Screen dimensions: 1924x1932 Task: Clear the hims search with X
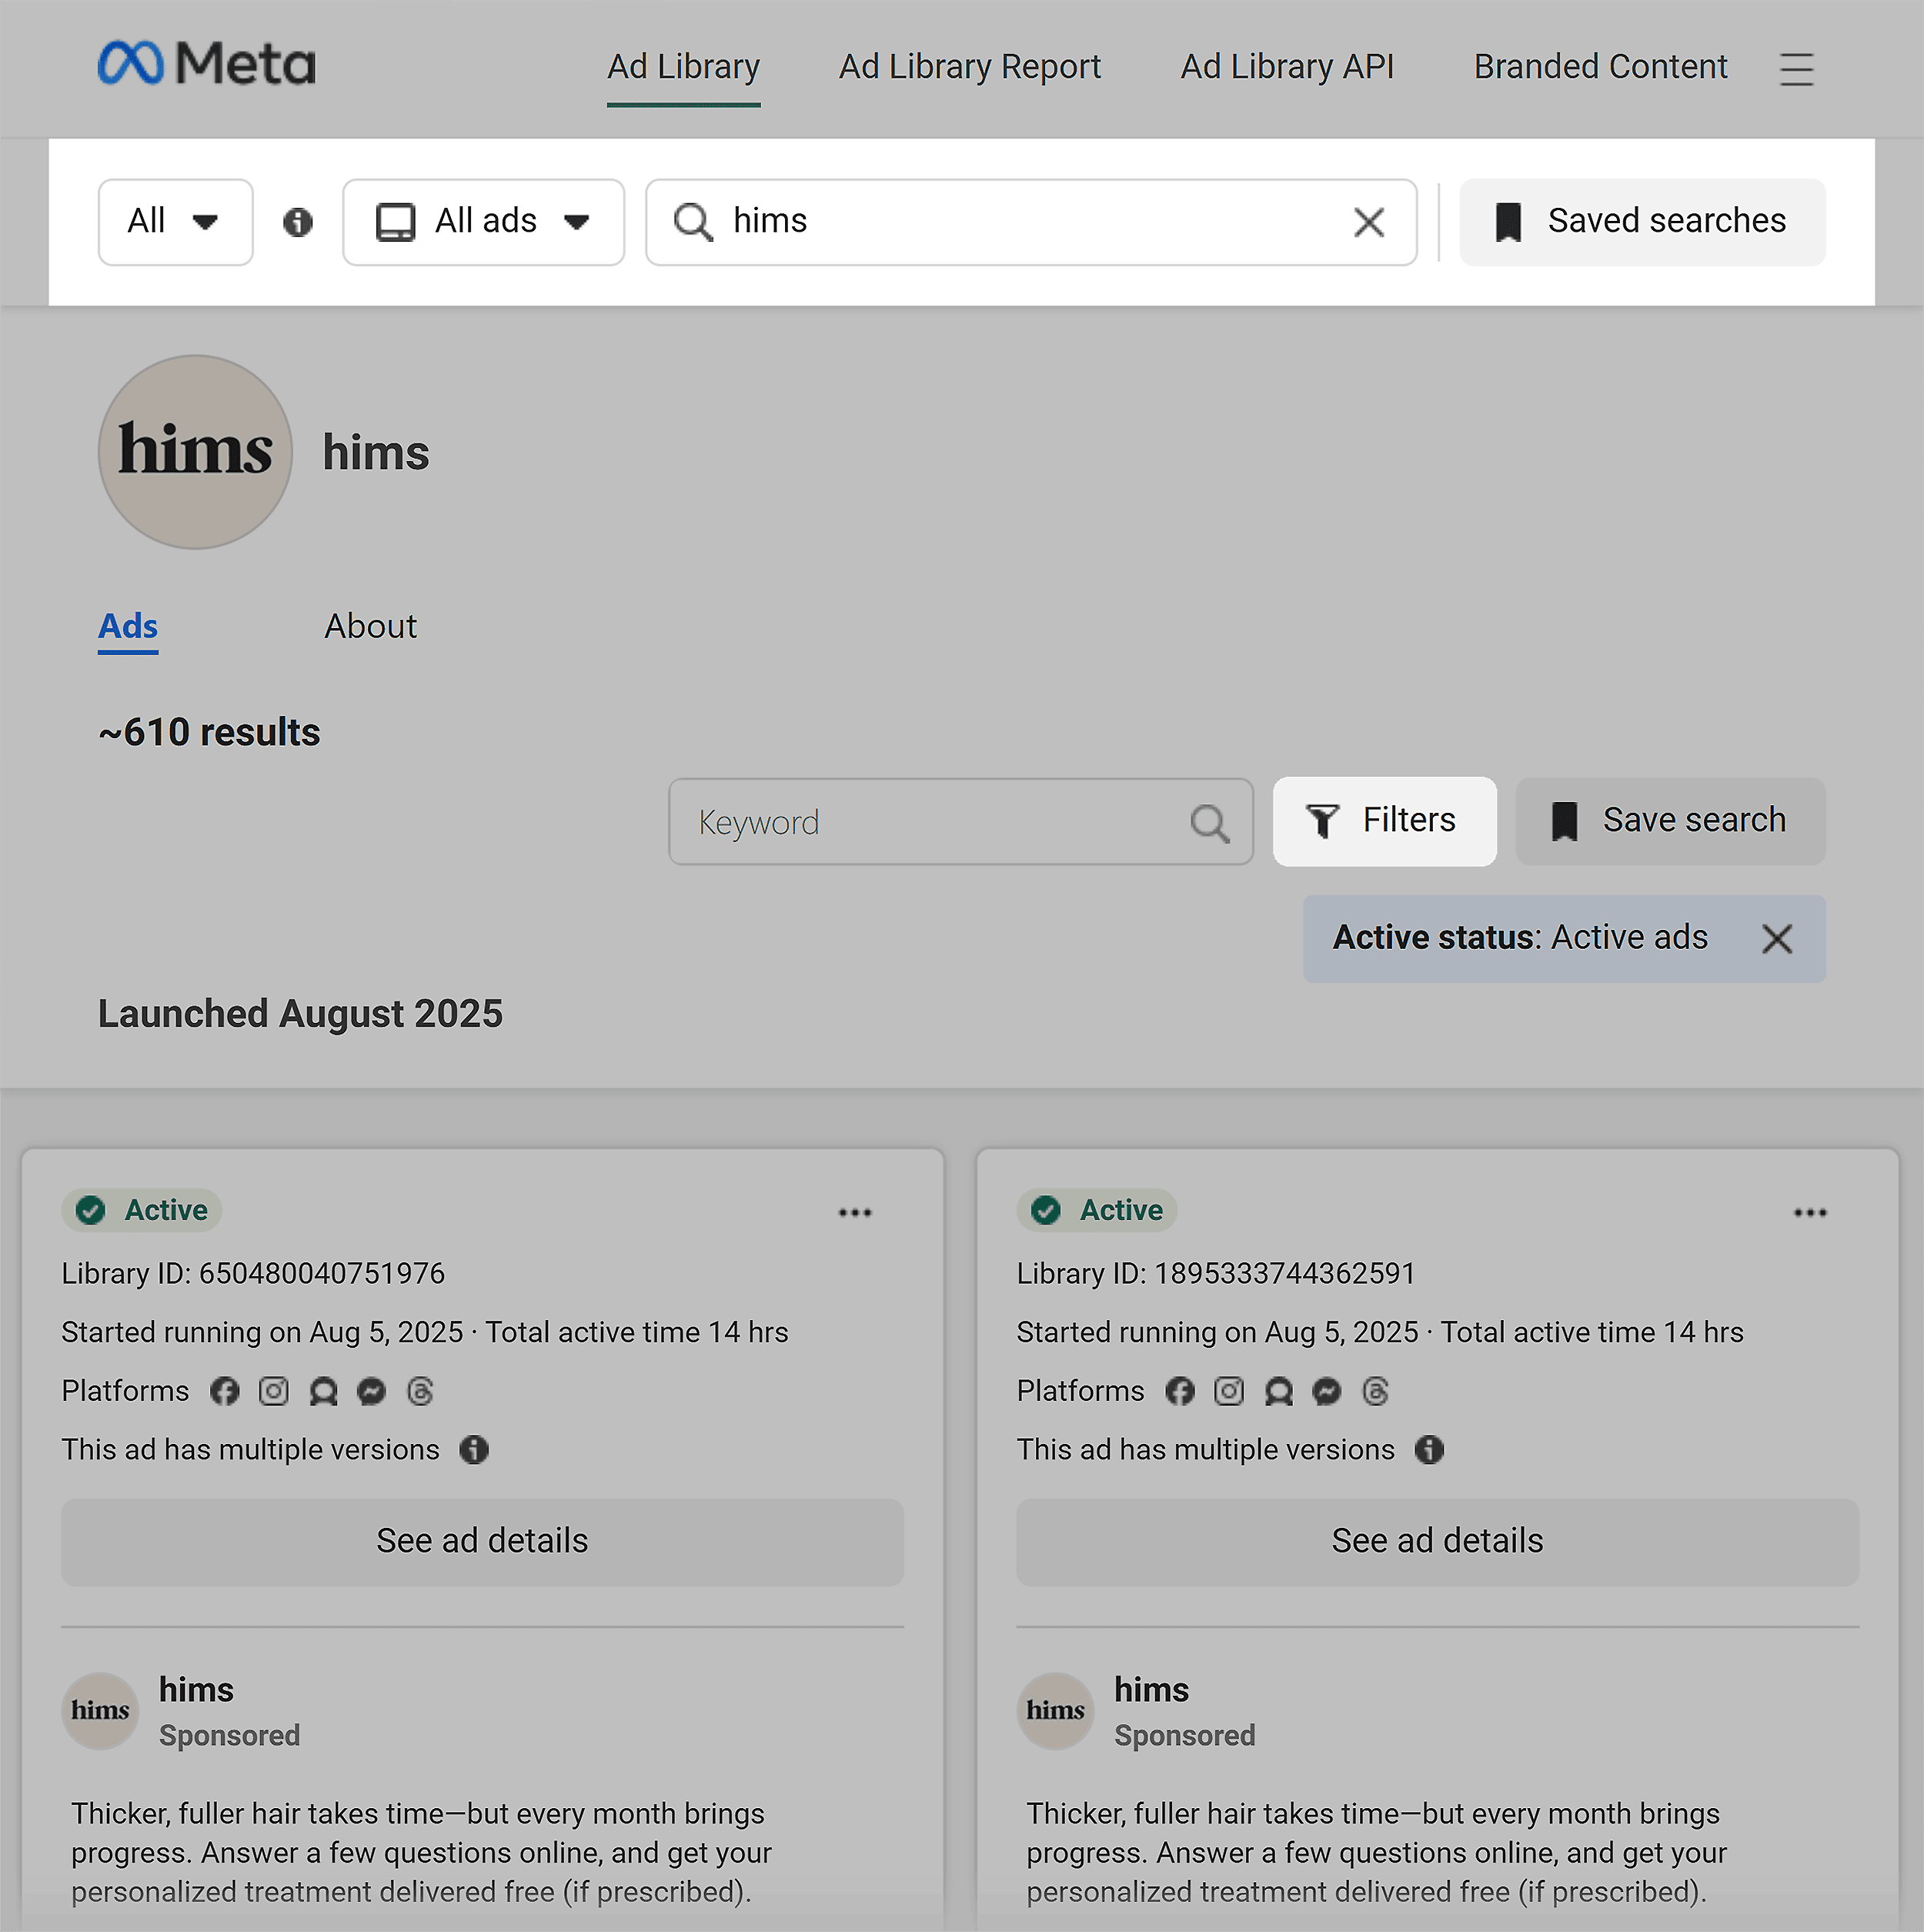coord(1368,222)
